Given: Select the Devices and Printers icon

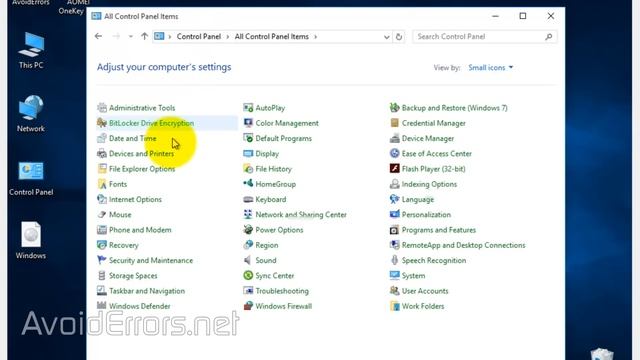Looking at the screenshot, I should click(102, 153).
